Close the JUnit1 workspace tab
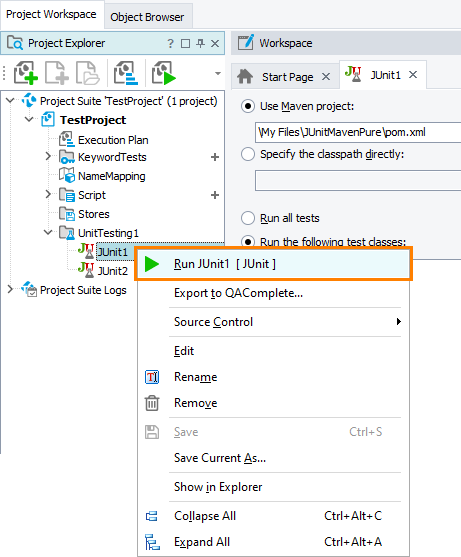Viewport: 461px width, 557px height. coord(413,75)
